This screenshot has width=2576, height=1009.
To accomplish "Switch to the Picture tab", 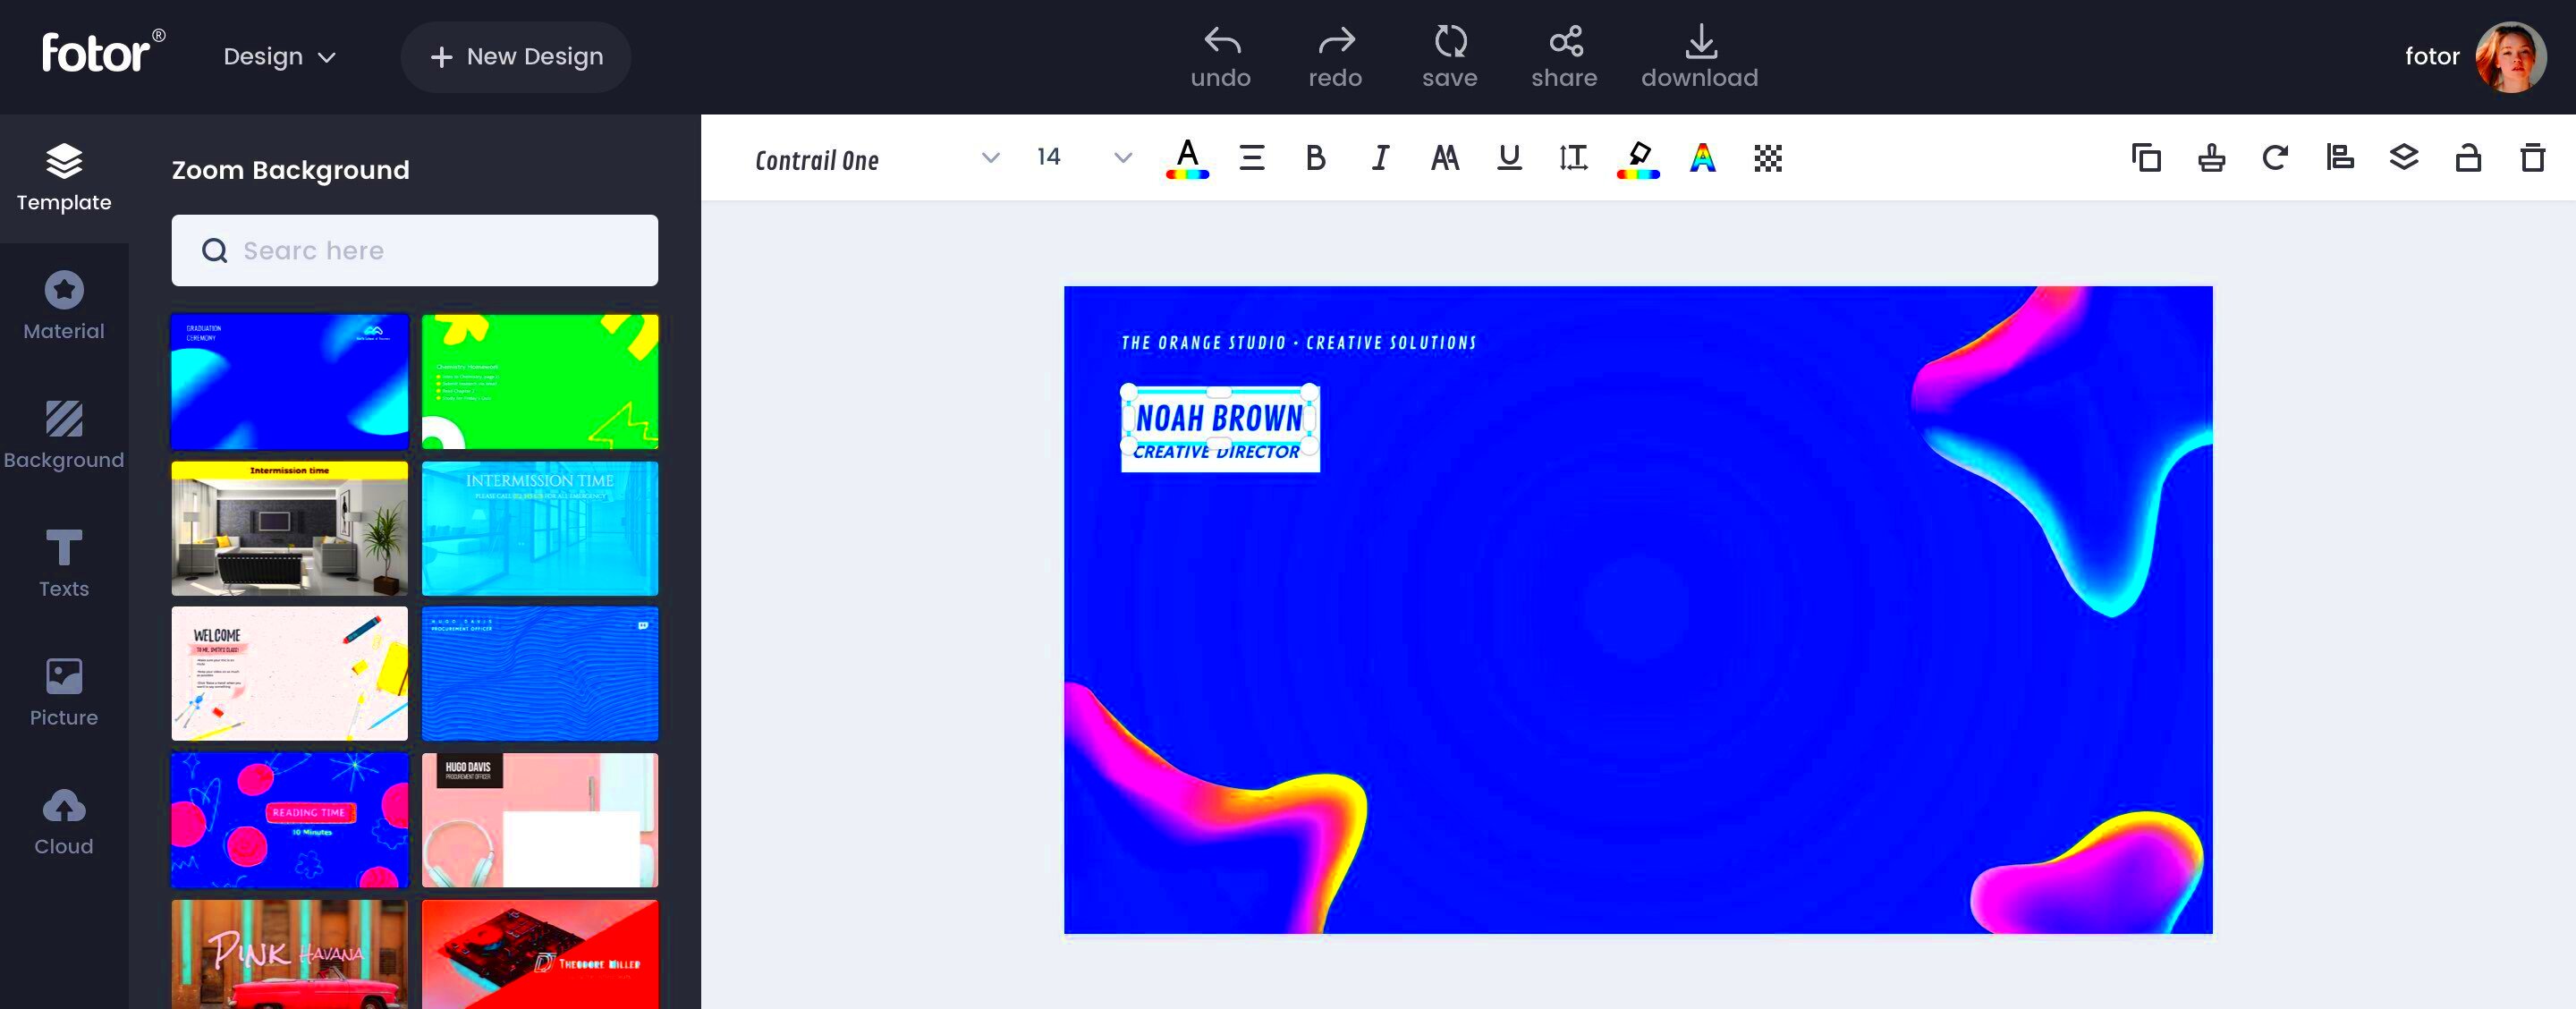I will [x=64, y=693].
